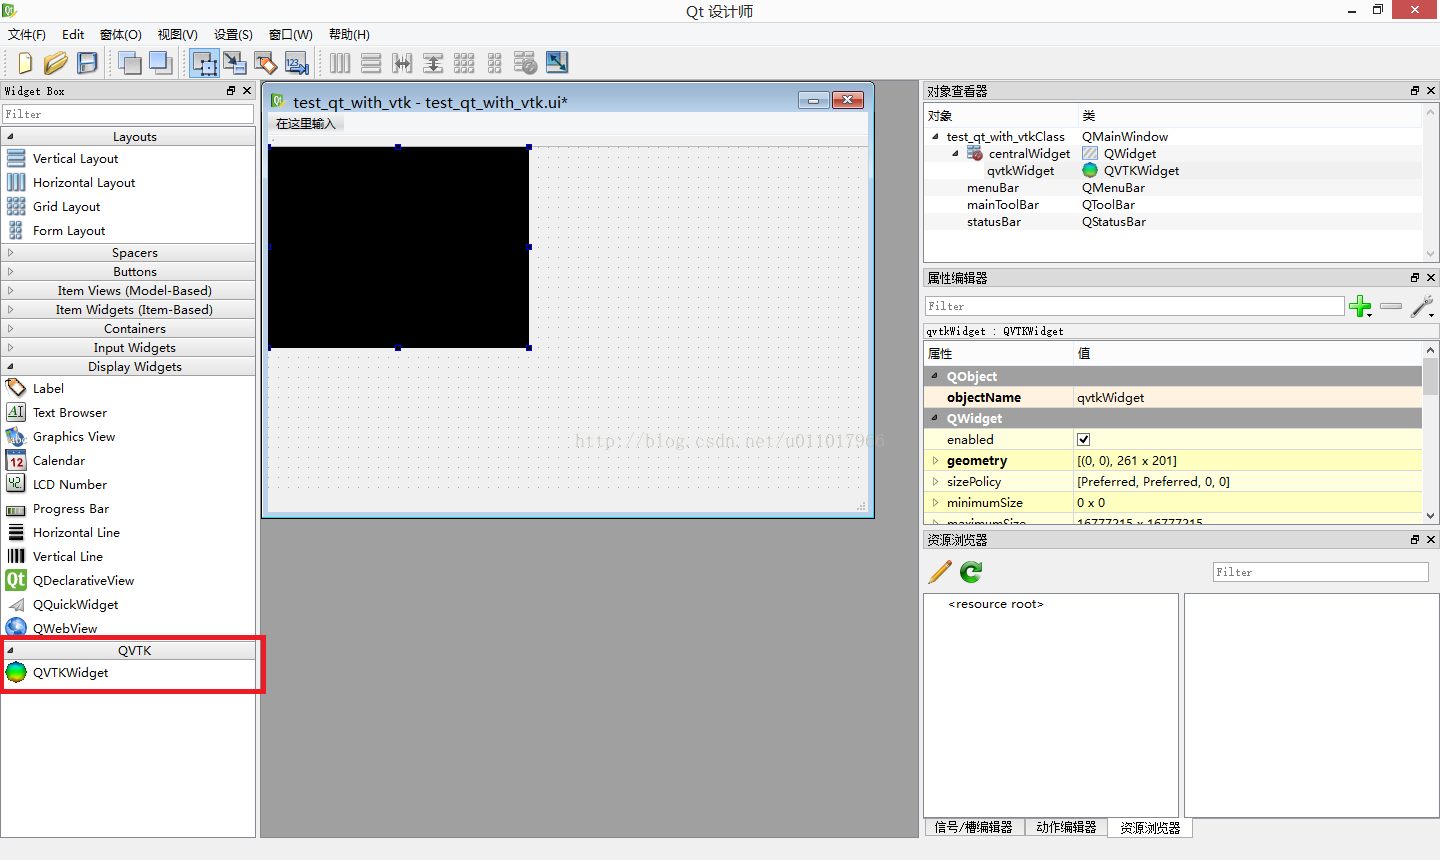
Task: Collapse the Layouts category
Action: point(11,137)
